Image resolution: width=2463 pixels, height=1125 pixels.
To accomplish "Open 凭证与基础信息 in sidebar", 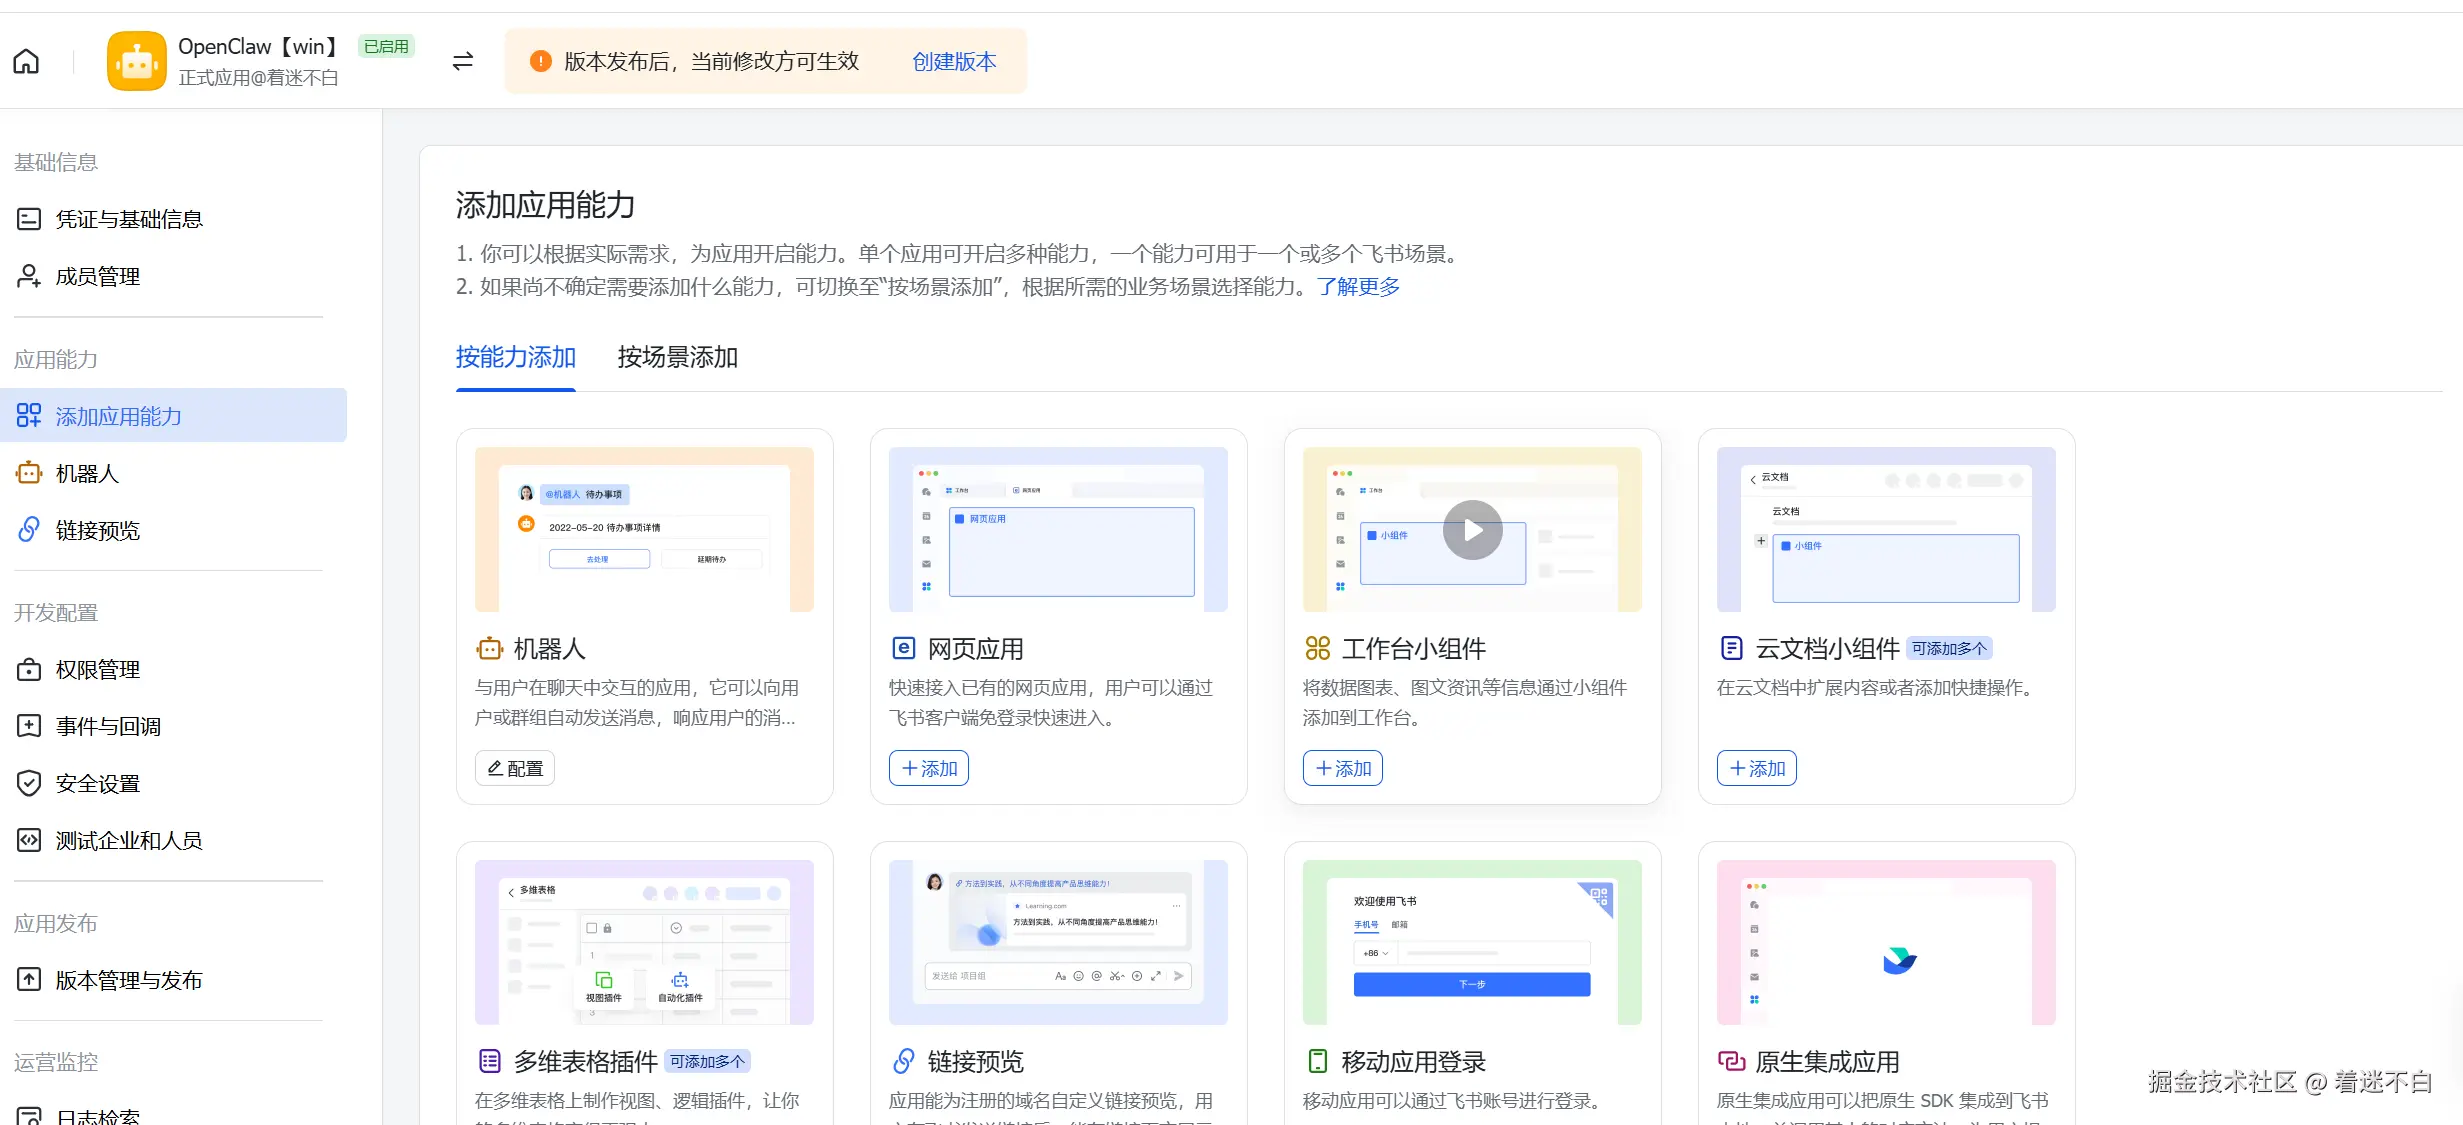I will click(x=129, y=219).
